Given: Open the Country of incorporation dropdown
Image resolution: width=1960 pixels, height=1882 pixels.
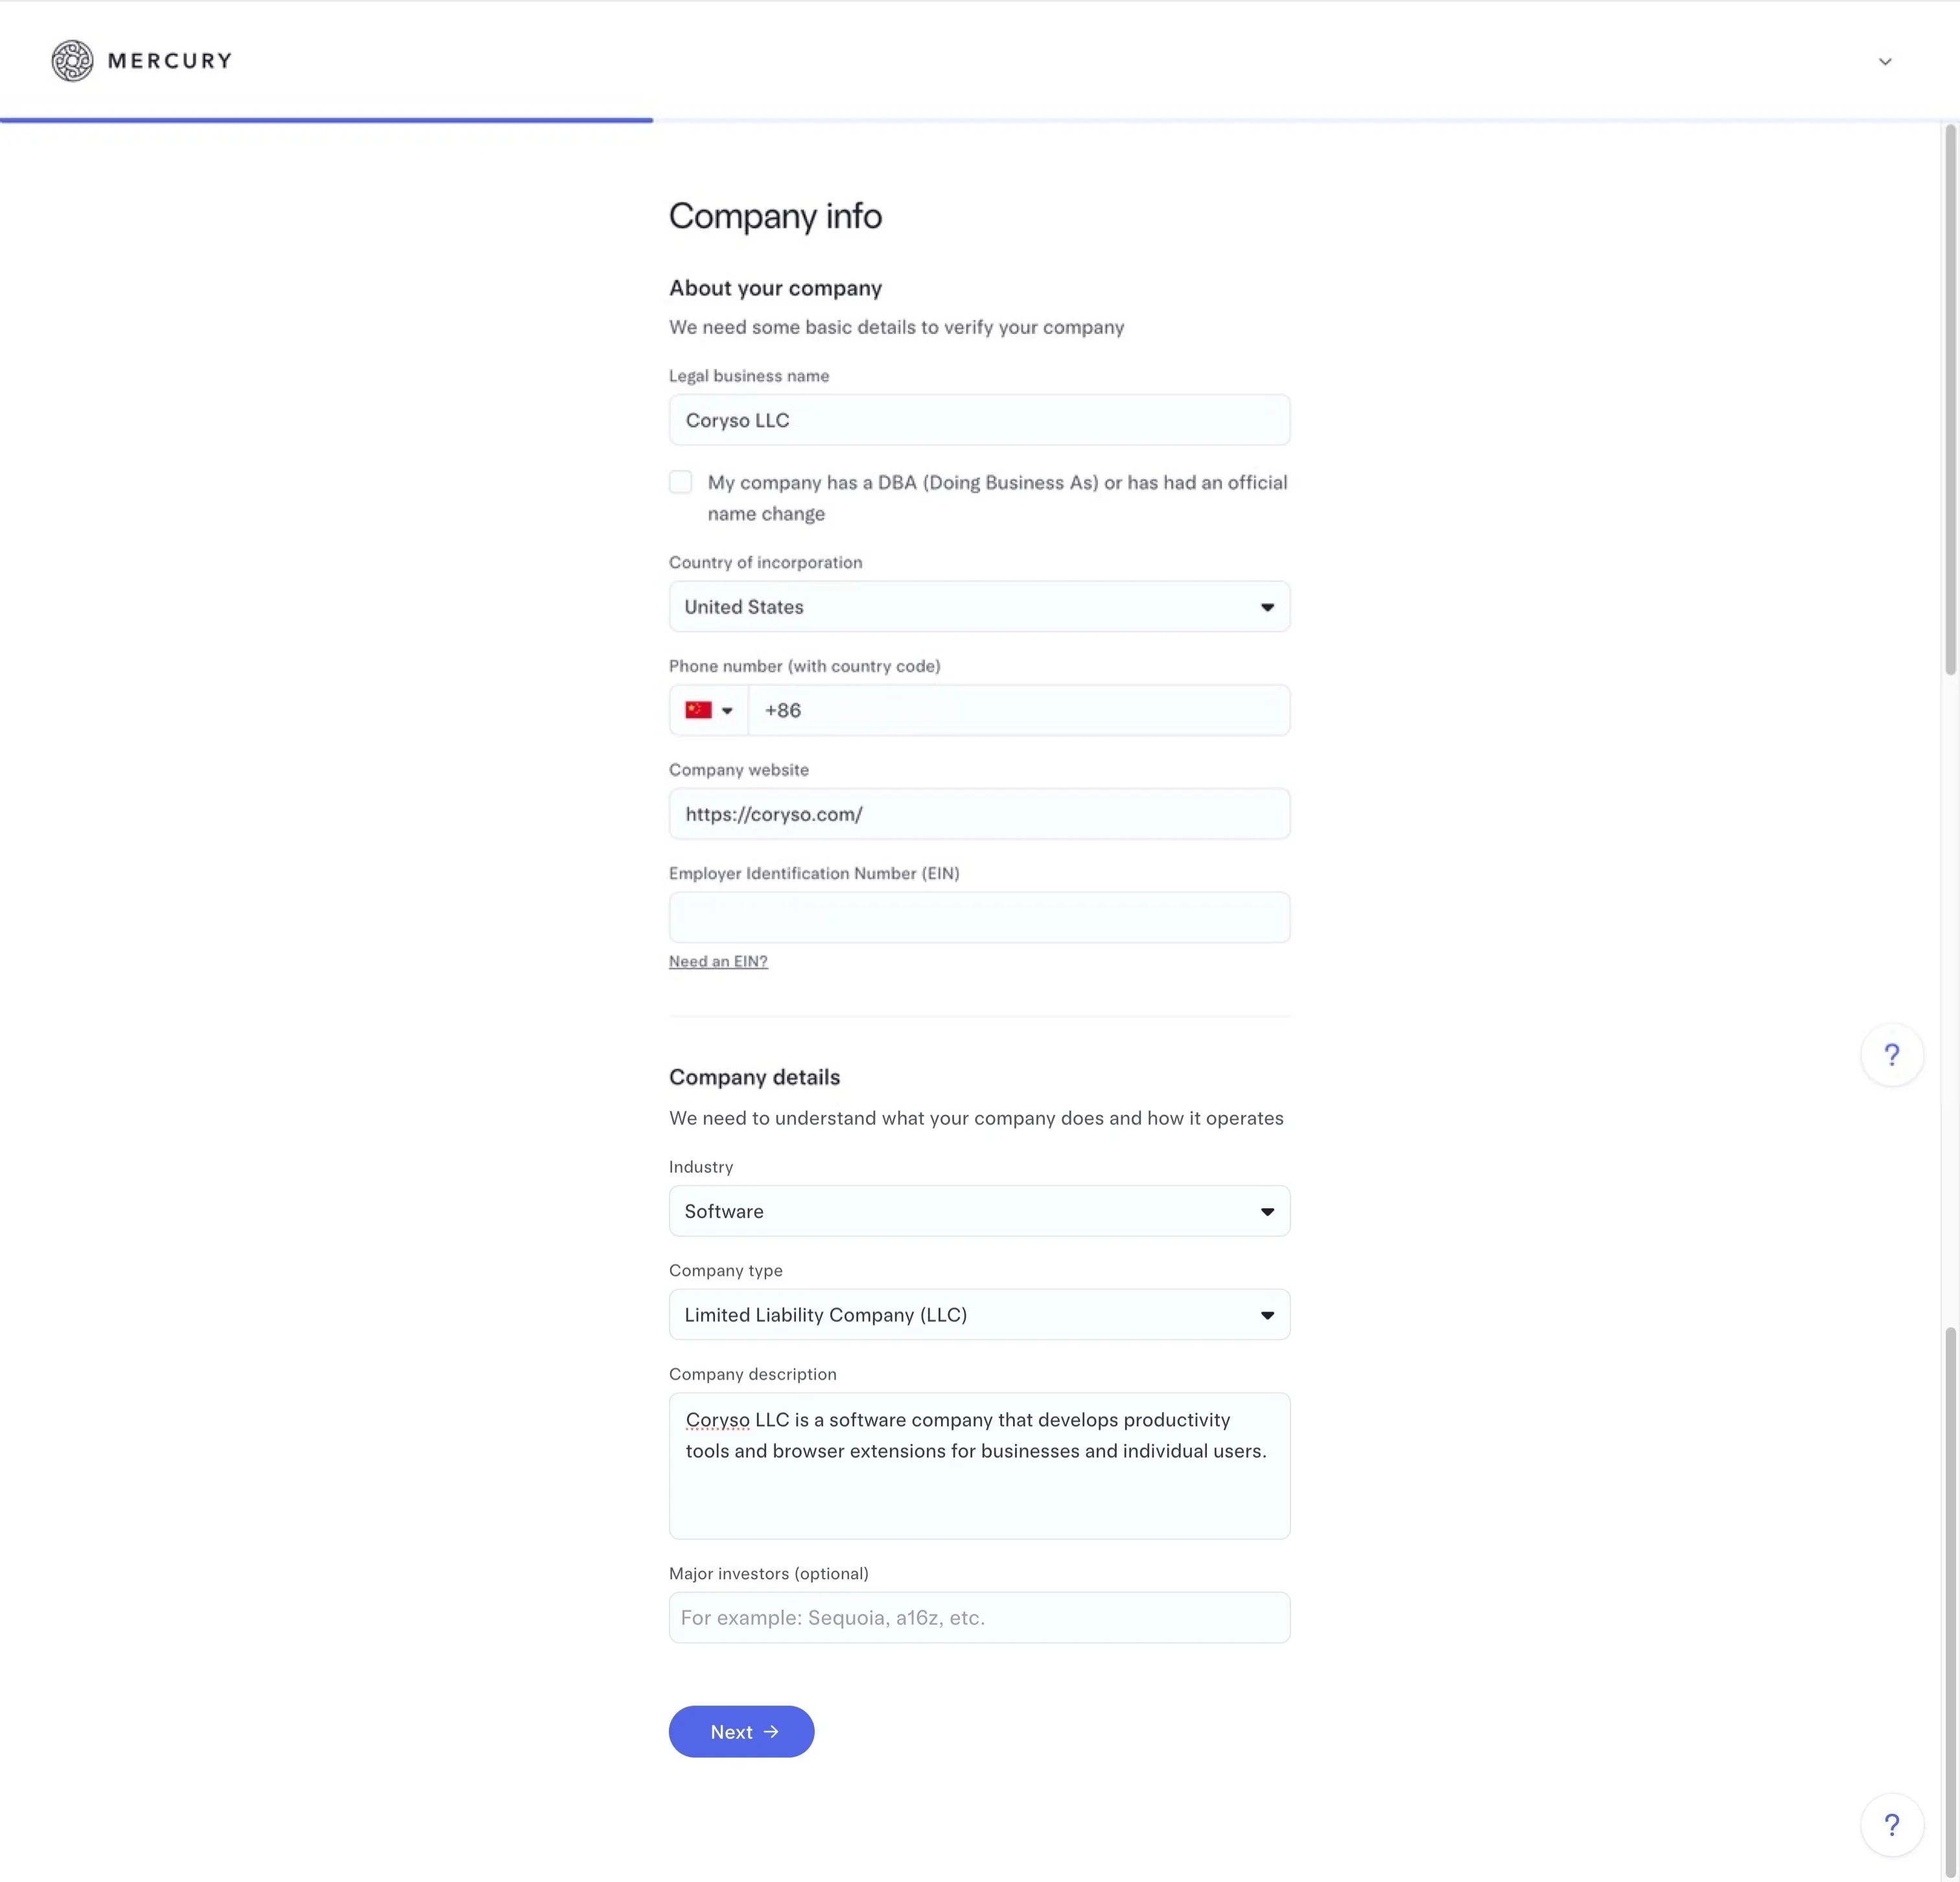Looking at the screenshot, I should click(979, 607).
